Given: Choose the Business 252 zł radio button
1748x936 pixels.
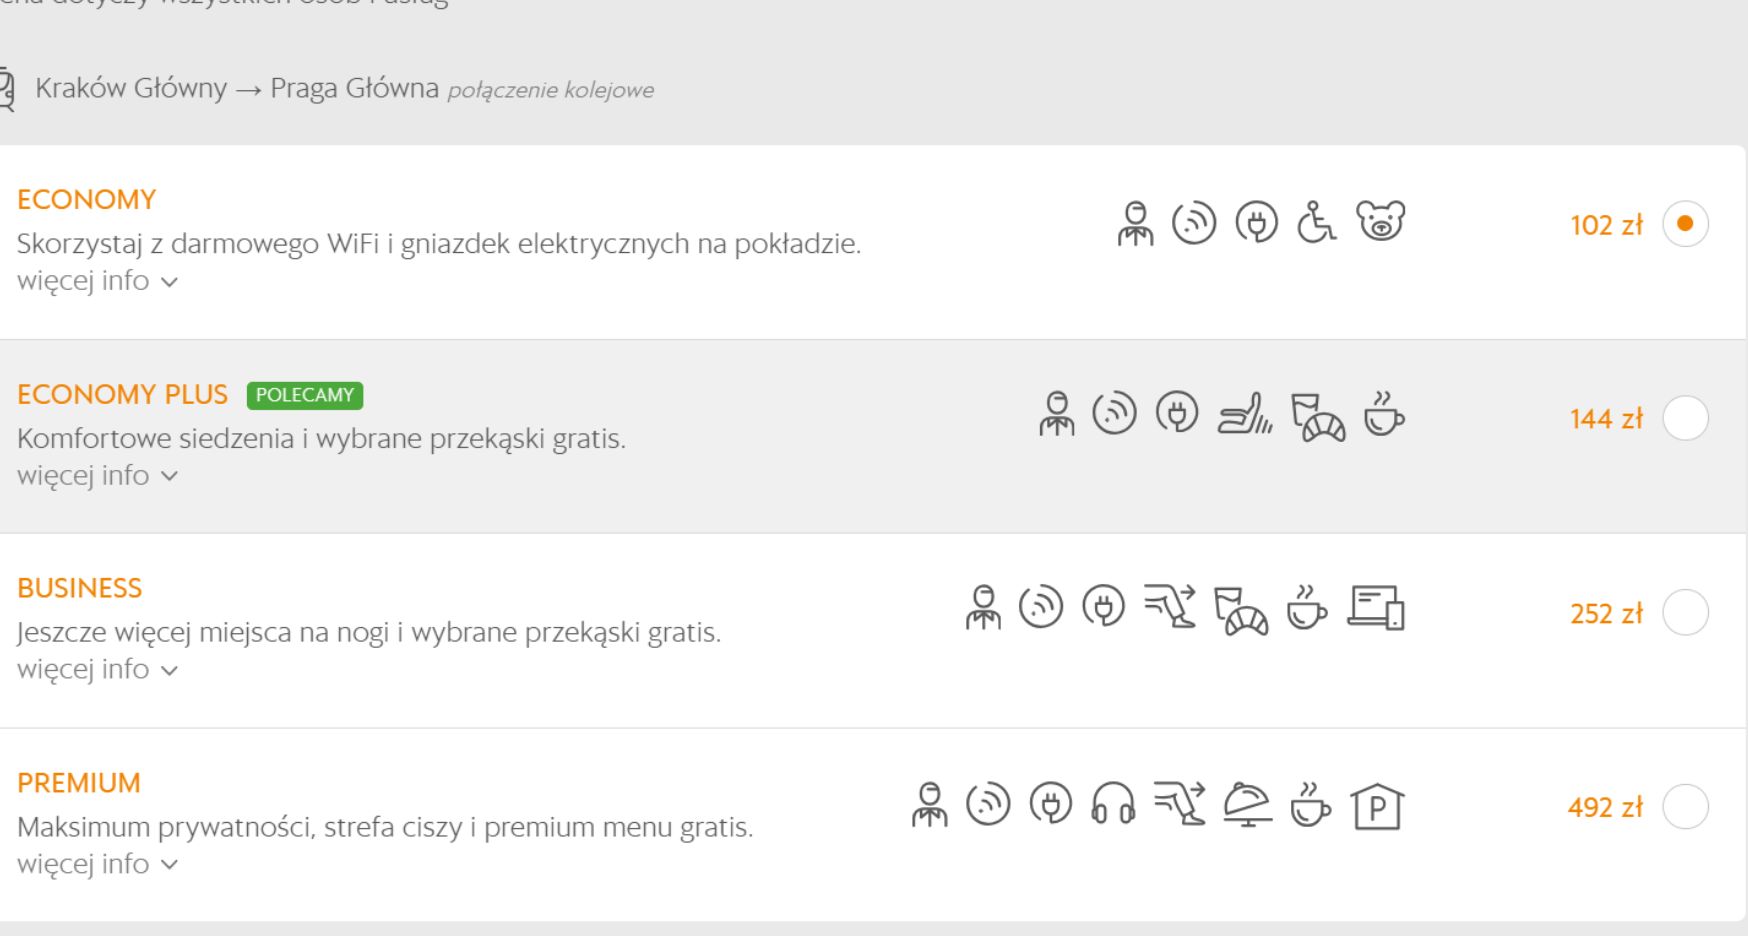Looking at the screenshot, I should [x=1685, y=612].
